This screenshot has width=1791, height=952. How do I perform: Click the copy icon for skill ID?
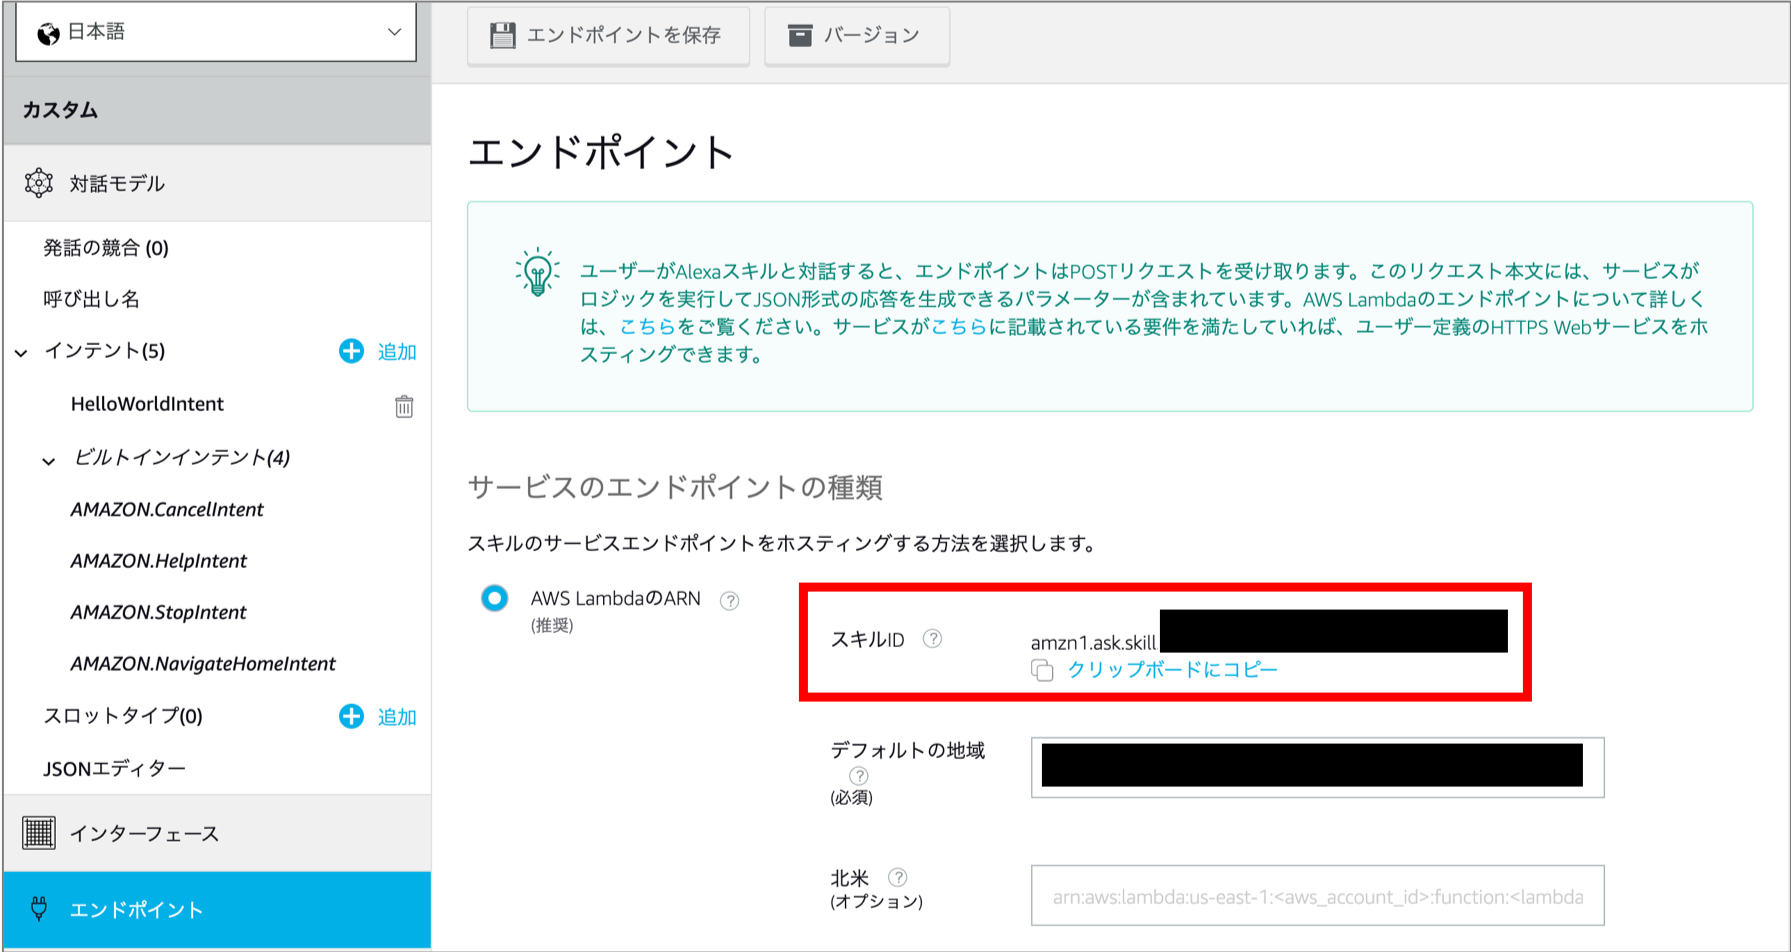point(1042,670)
